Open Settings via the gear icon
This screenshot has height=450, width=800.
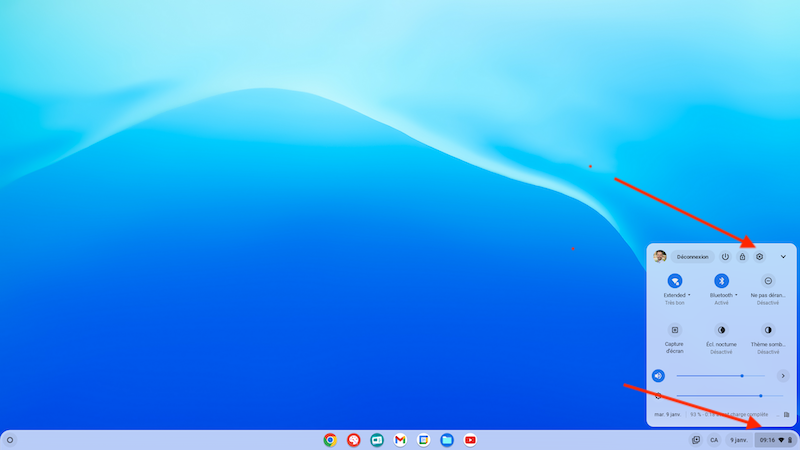tap(760, 257)
